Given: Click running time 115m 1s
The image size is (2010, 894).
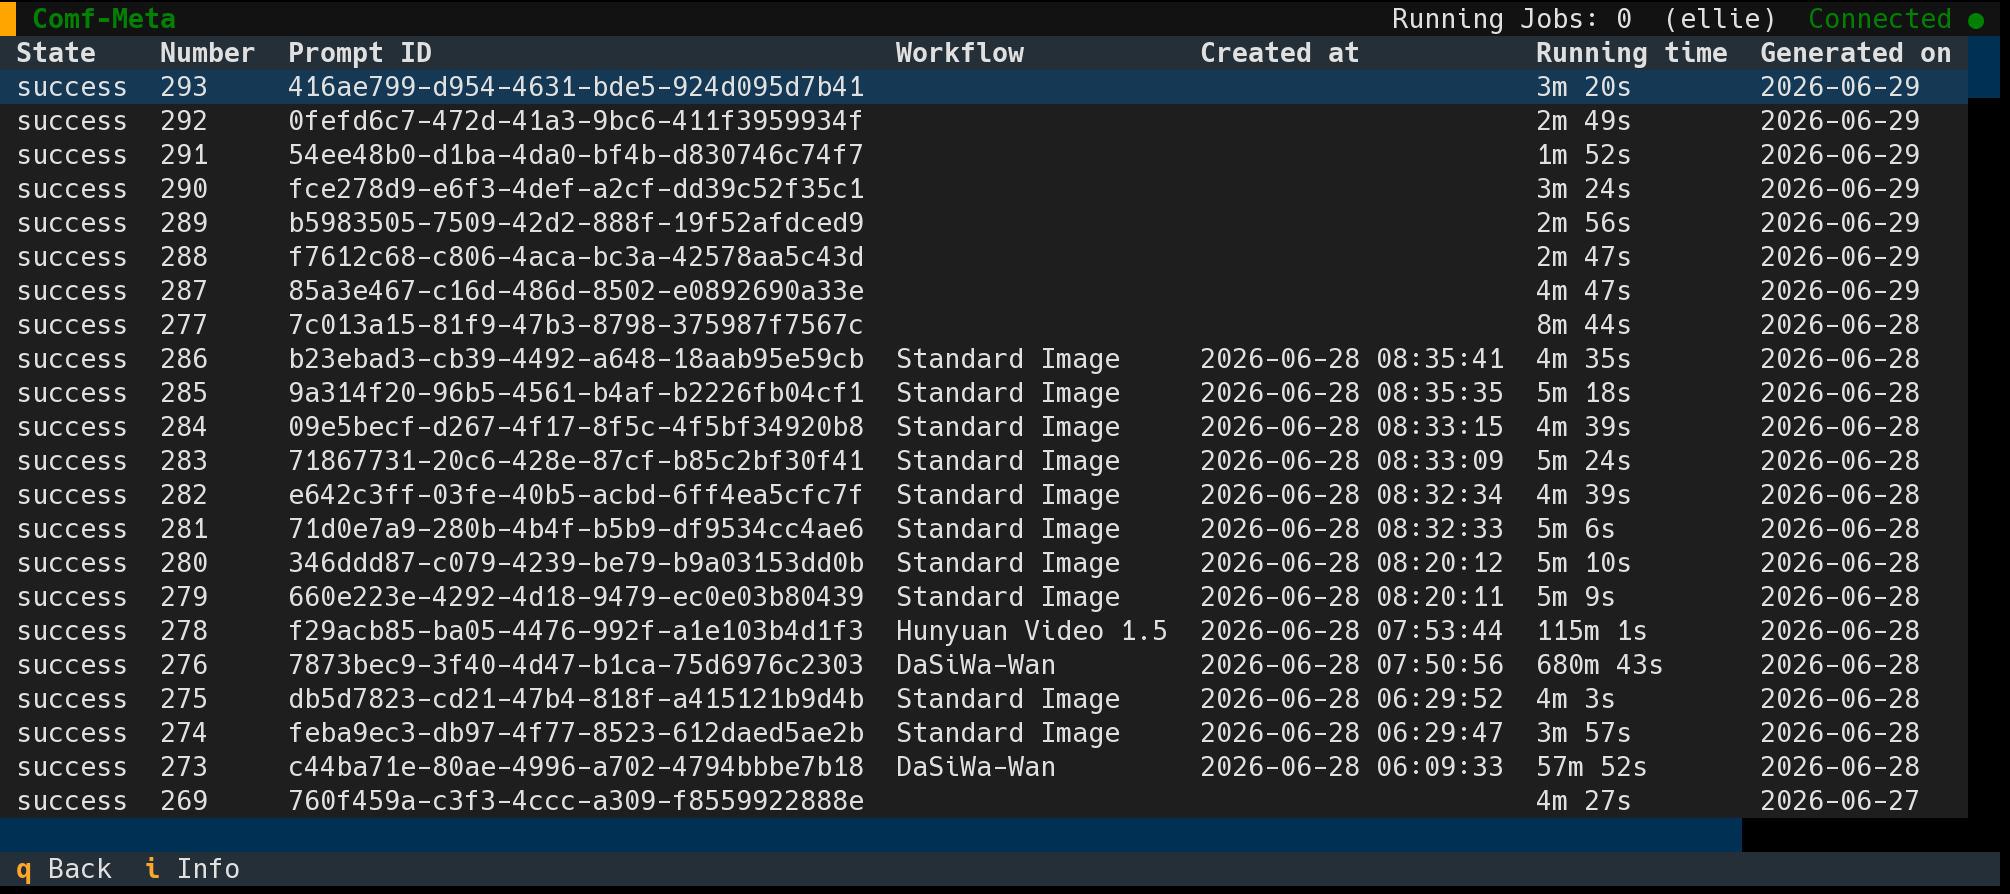Looking at the screenshot, I should [1592, 631].
